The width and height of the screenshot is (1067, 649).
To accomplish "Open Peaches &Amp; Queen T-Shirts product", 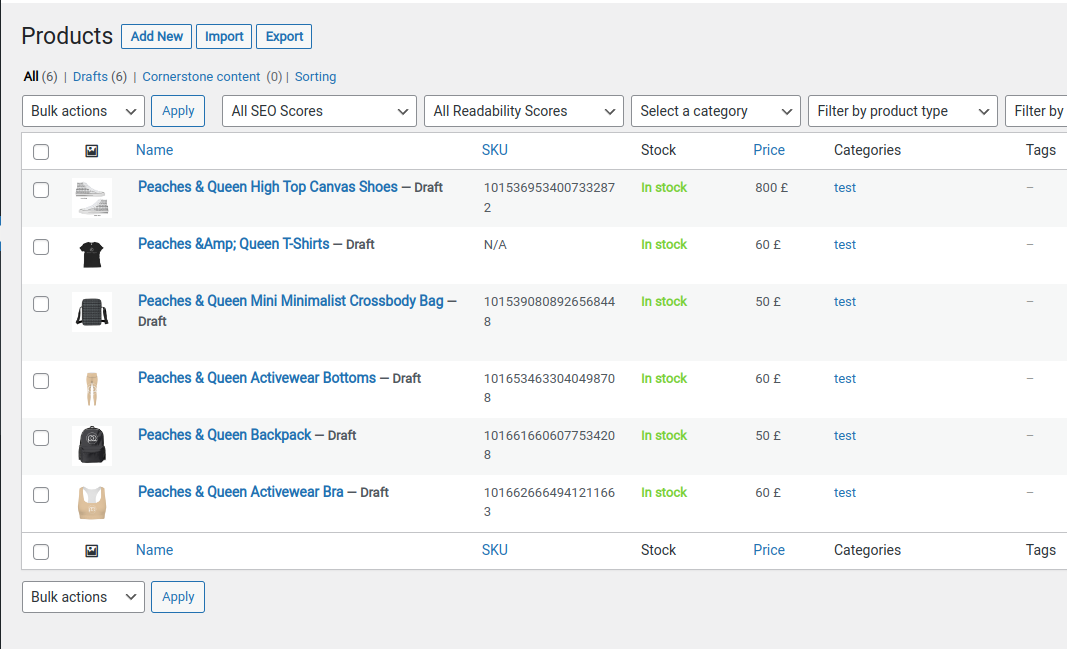I will pyautogui.click(x=233, y=244).
